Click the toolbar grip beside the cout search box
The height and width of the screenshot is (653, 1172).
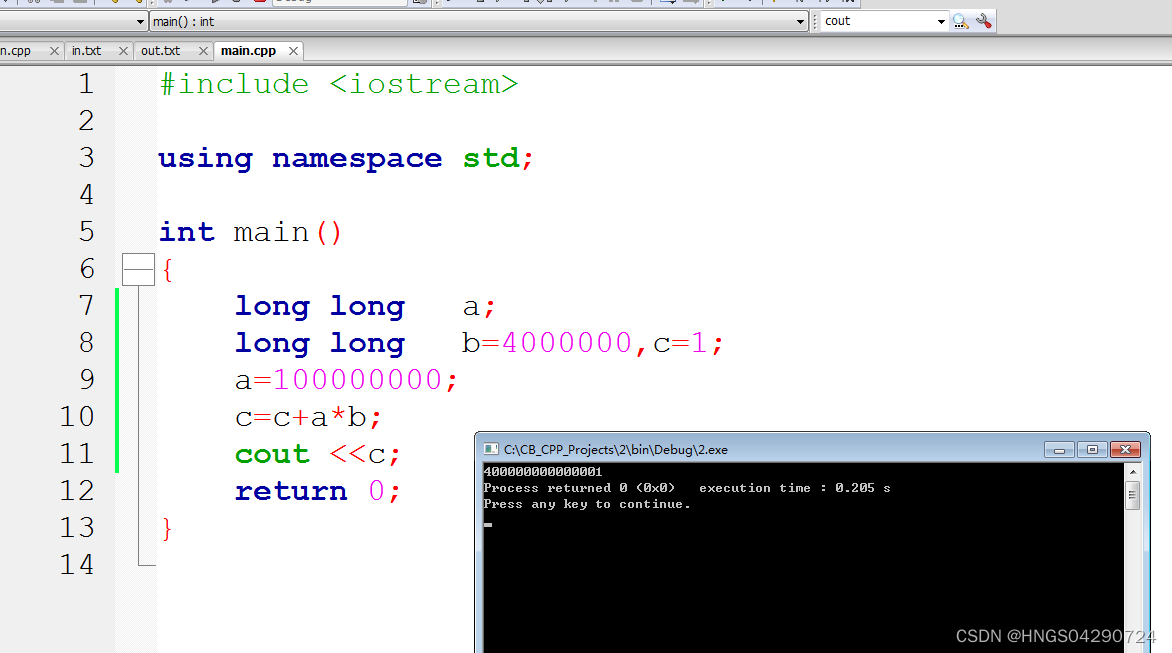coord(815,21)
